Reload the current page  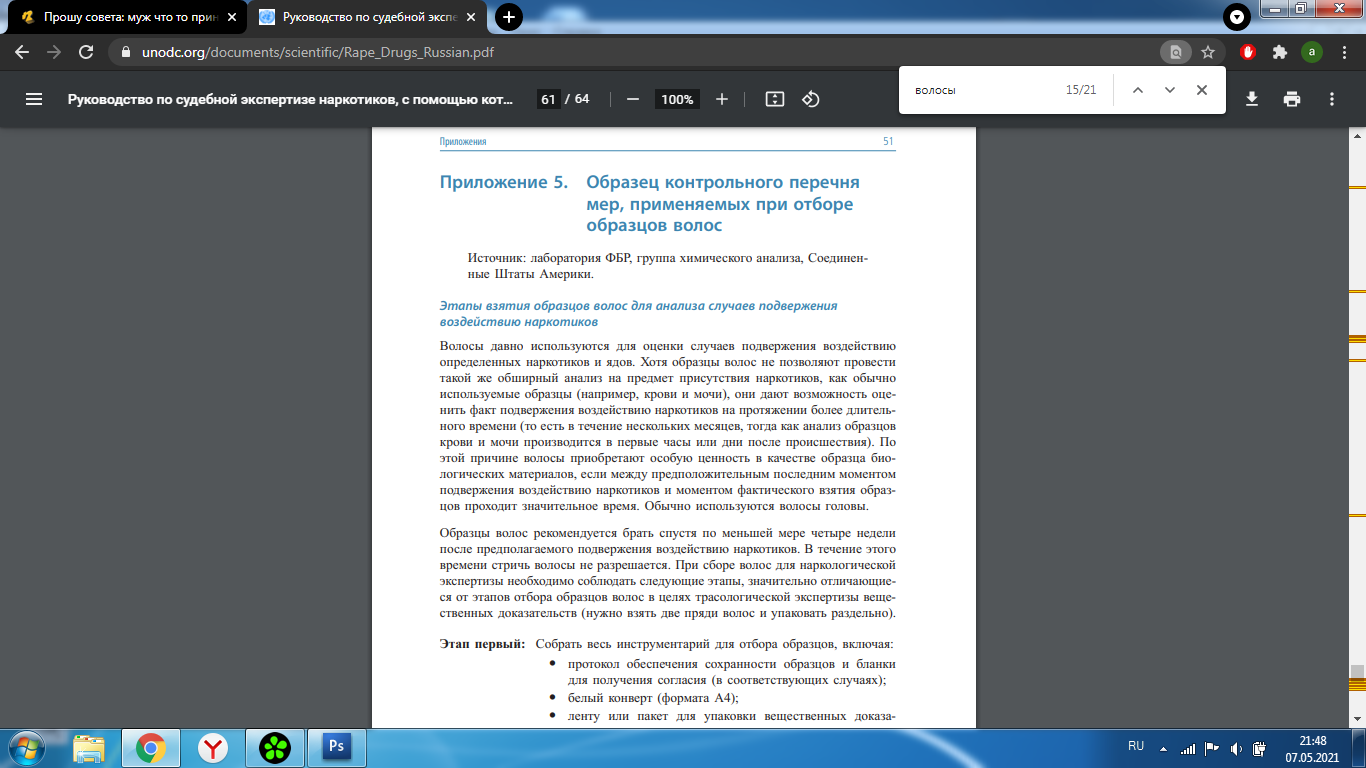point(86,52)
